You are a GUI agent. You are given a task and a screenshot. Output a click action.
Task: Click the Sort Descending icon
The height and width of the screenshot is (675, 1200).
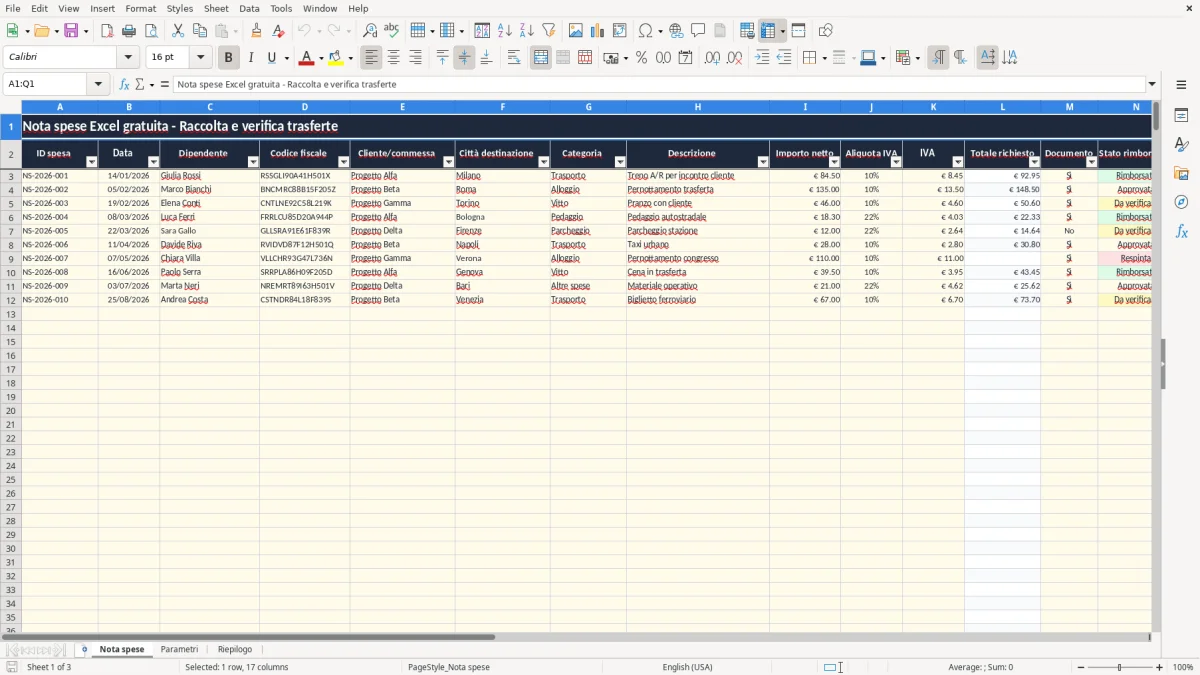[527, 31]
